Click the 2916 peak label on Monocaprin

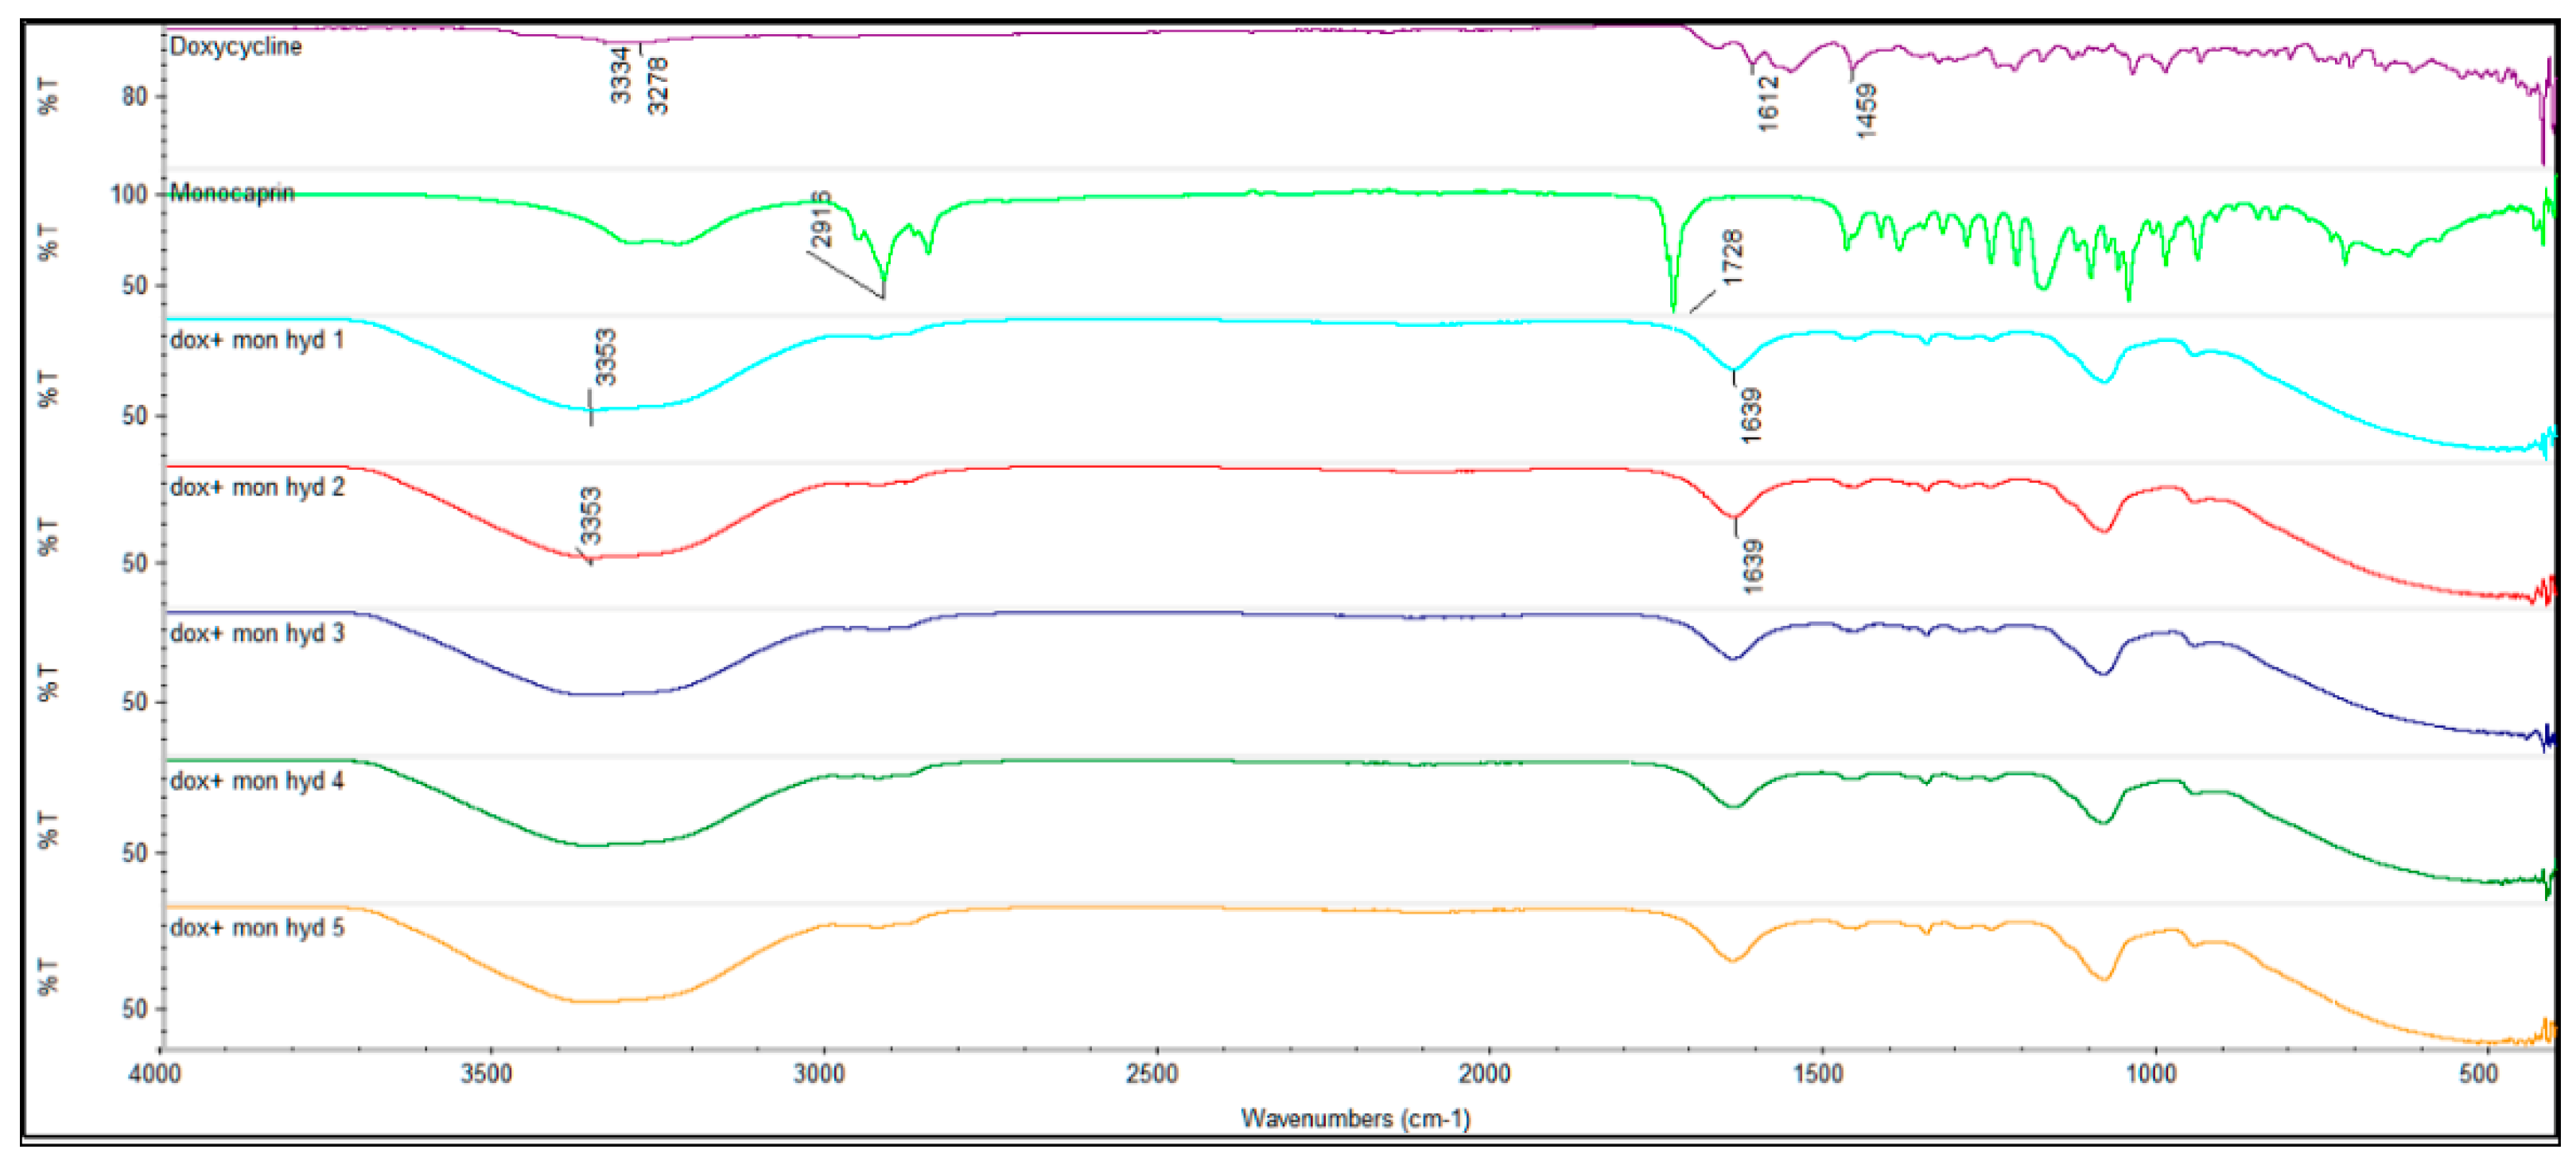(821, 219)
